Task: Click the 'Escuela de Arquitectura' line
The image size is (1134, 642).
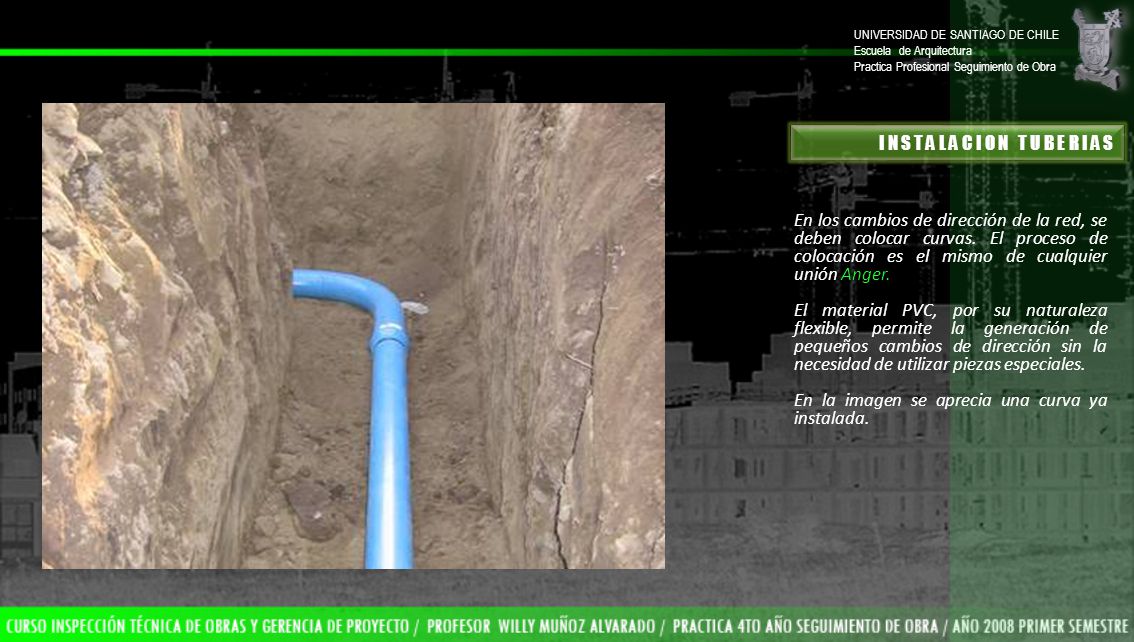Action: pos(912,51)
